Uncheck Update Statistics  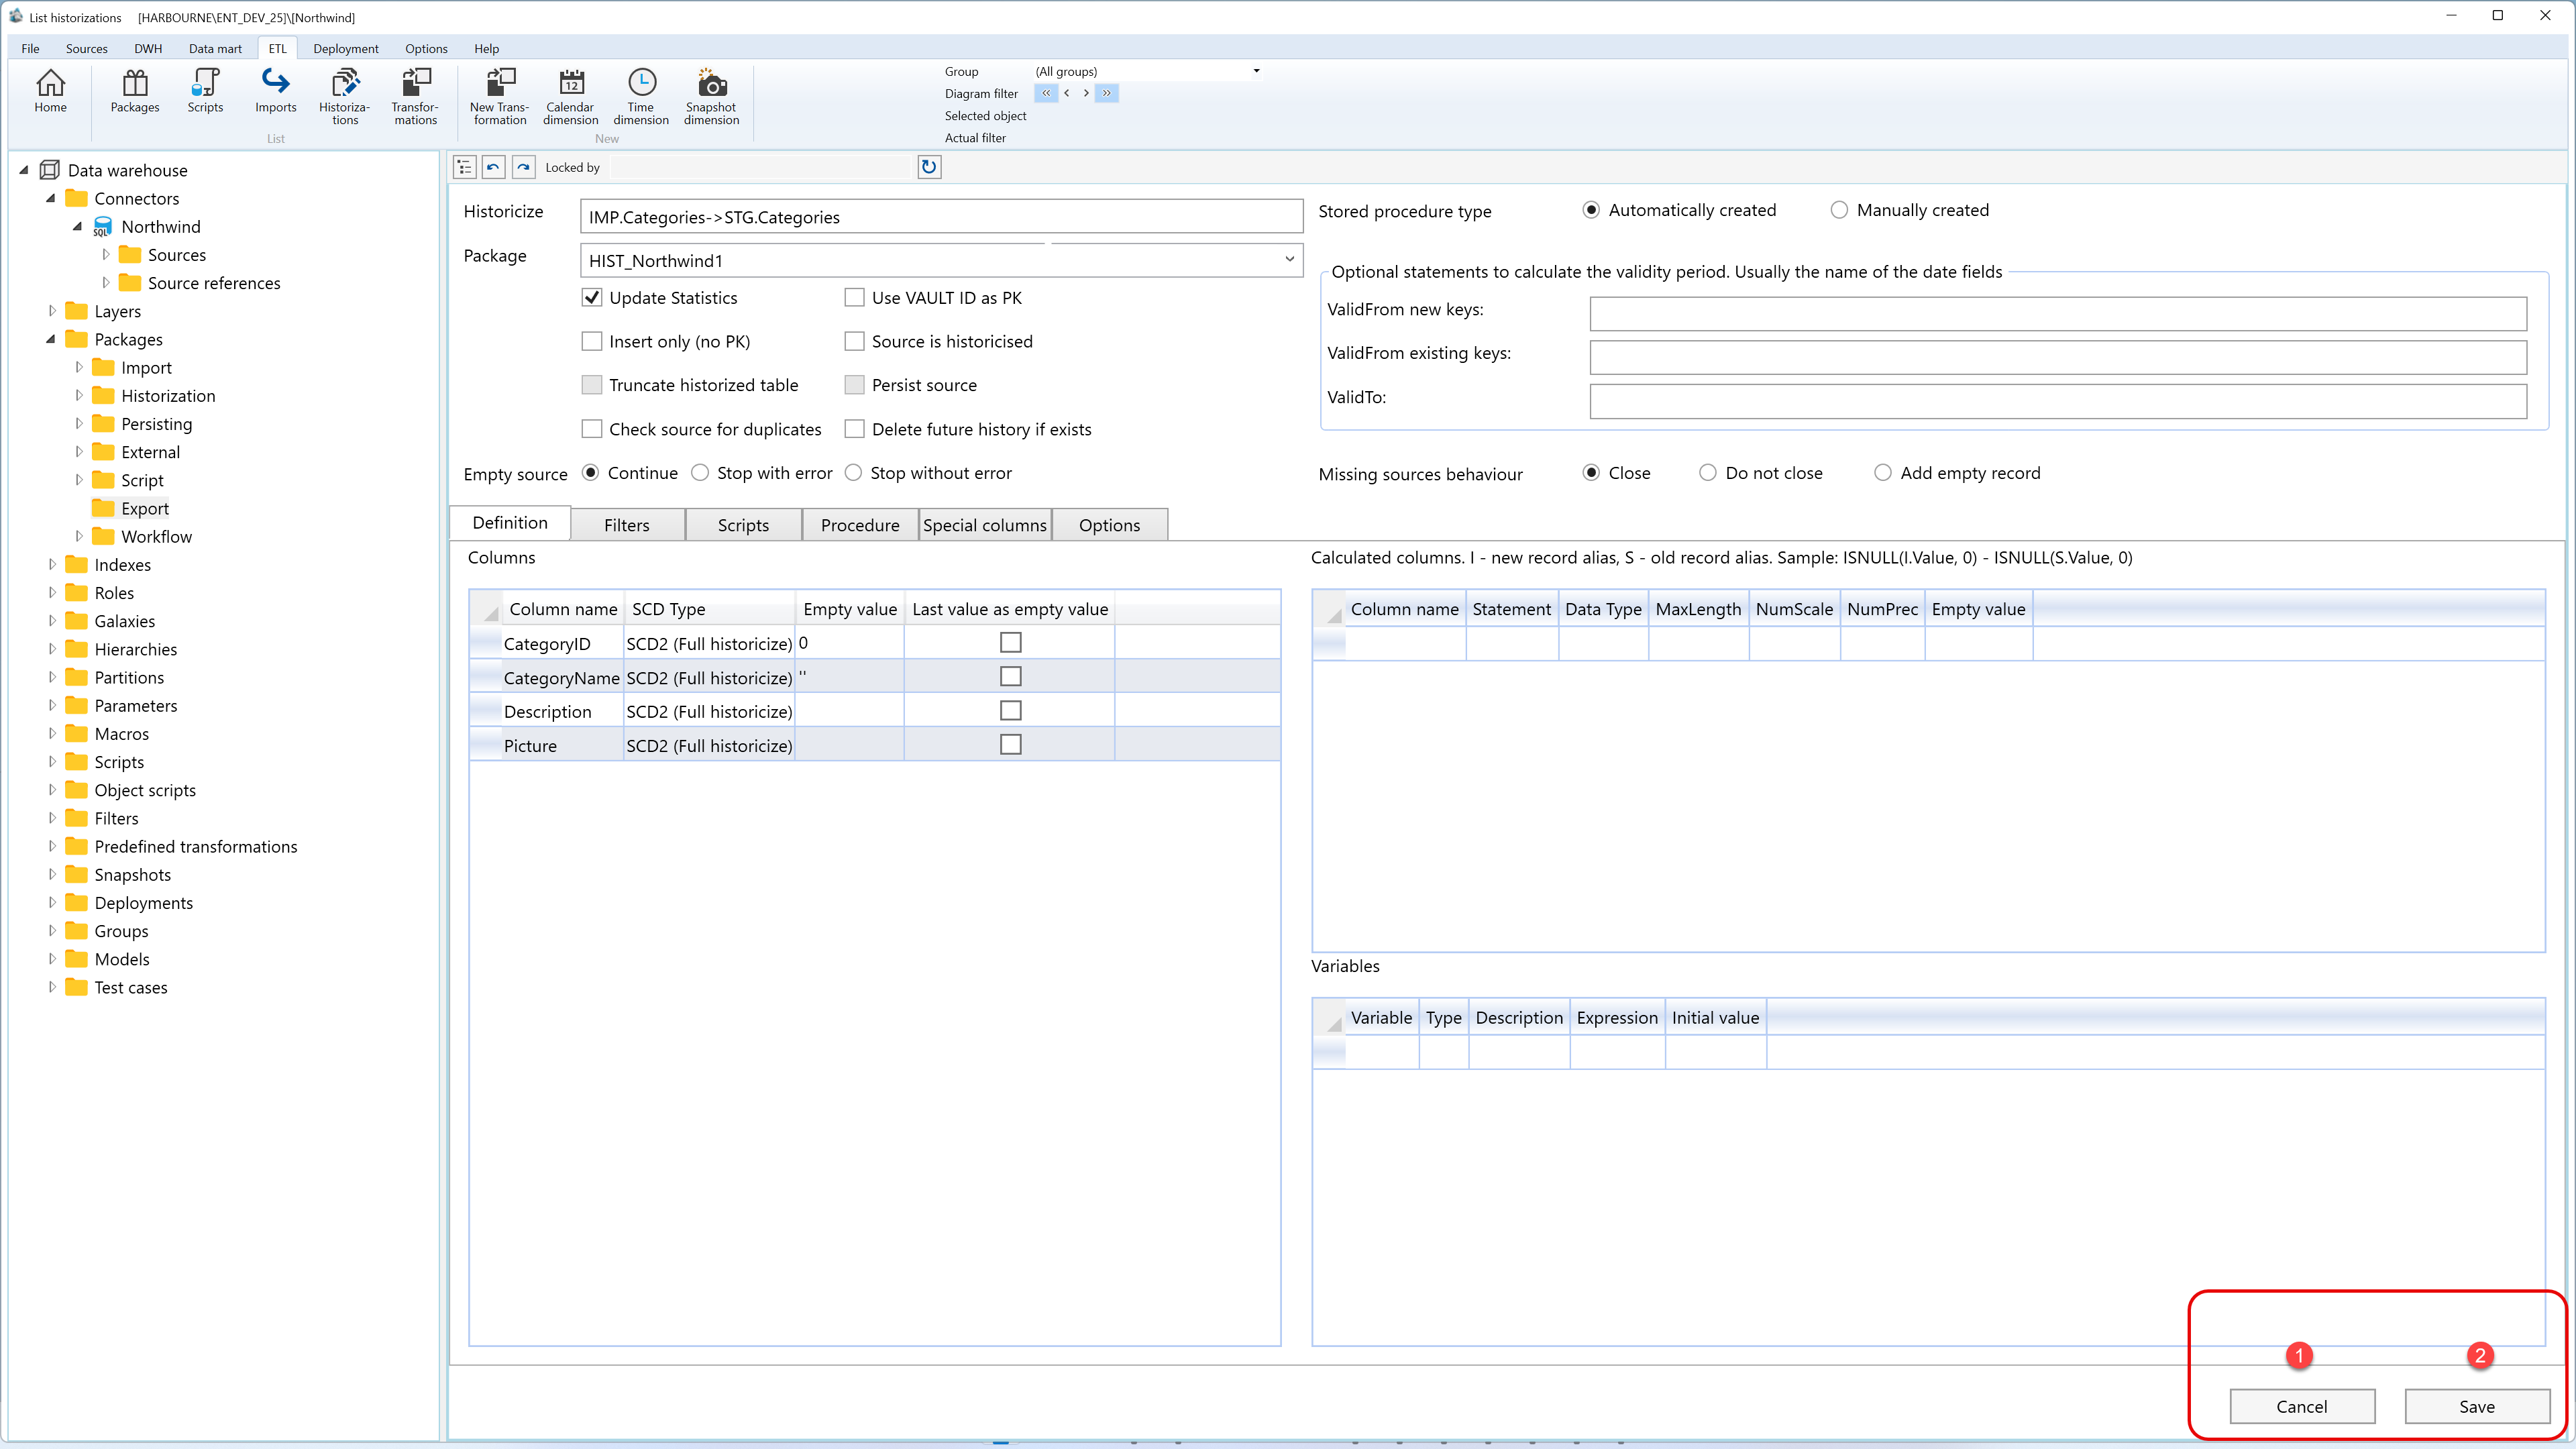(x=592, y=298)
